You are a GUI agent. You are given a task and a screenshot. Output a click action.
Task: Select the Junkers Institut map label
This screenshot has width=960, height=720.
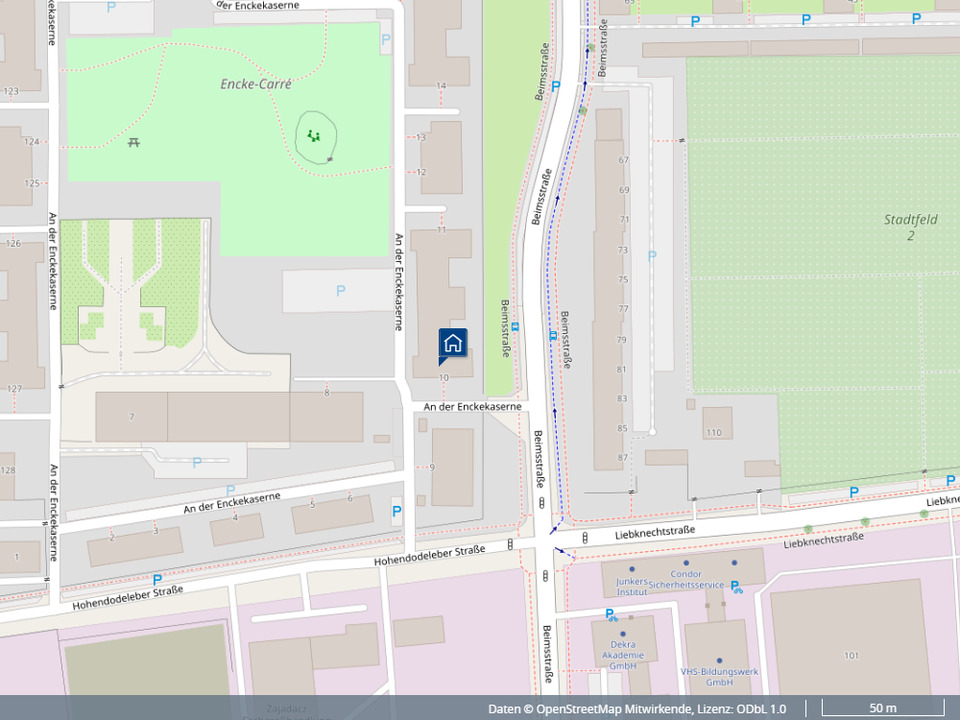[631, 586]
